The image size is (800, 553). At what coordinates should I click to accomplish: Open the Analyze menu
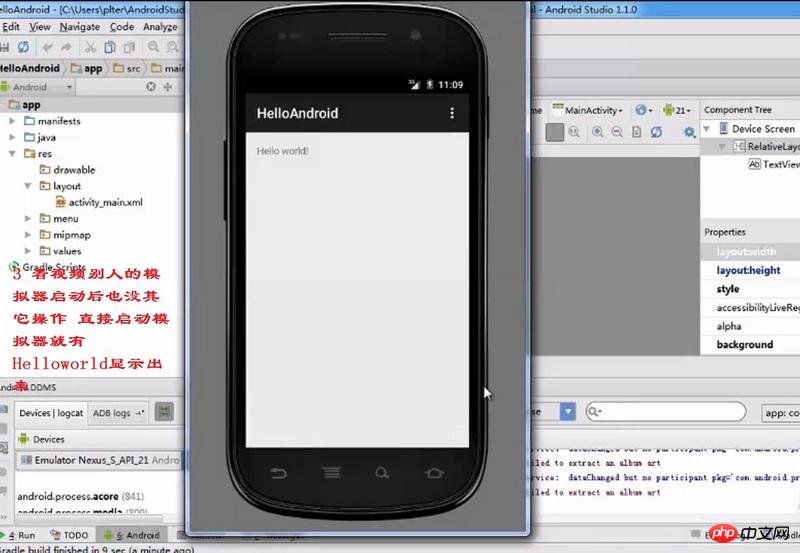160,27
